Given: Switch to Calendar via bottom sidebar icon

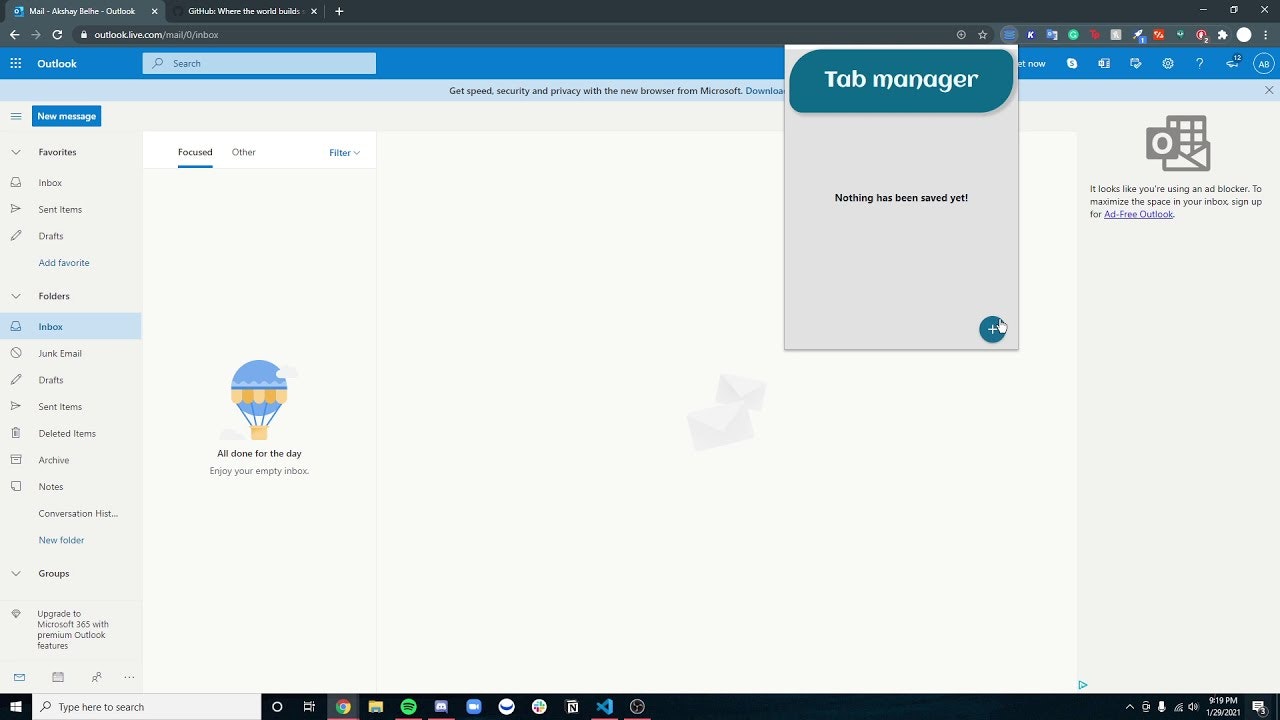Looking at the screenshot, I should pyautogui.click(x=58, y=677).
